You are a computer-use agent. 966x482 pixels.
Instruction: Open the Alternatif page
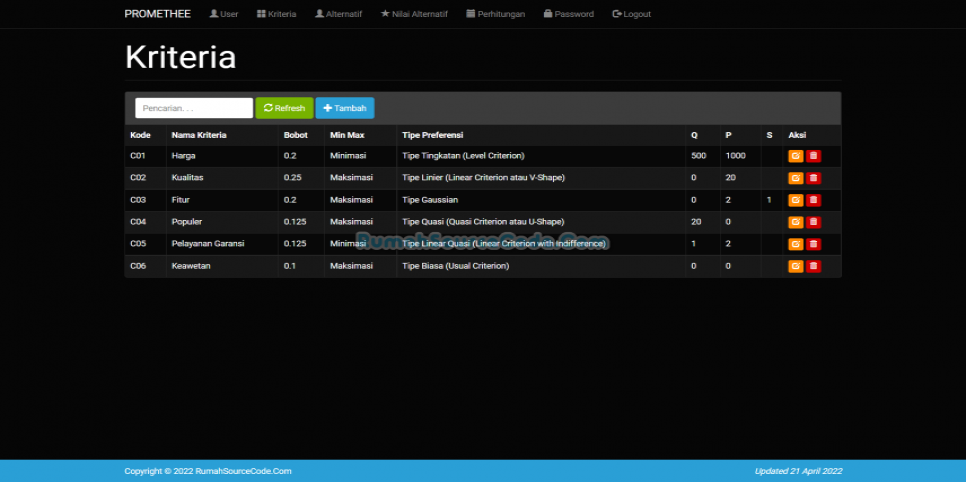click(x=338, y=14)
